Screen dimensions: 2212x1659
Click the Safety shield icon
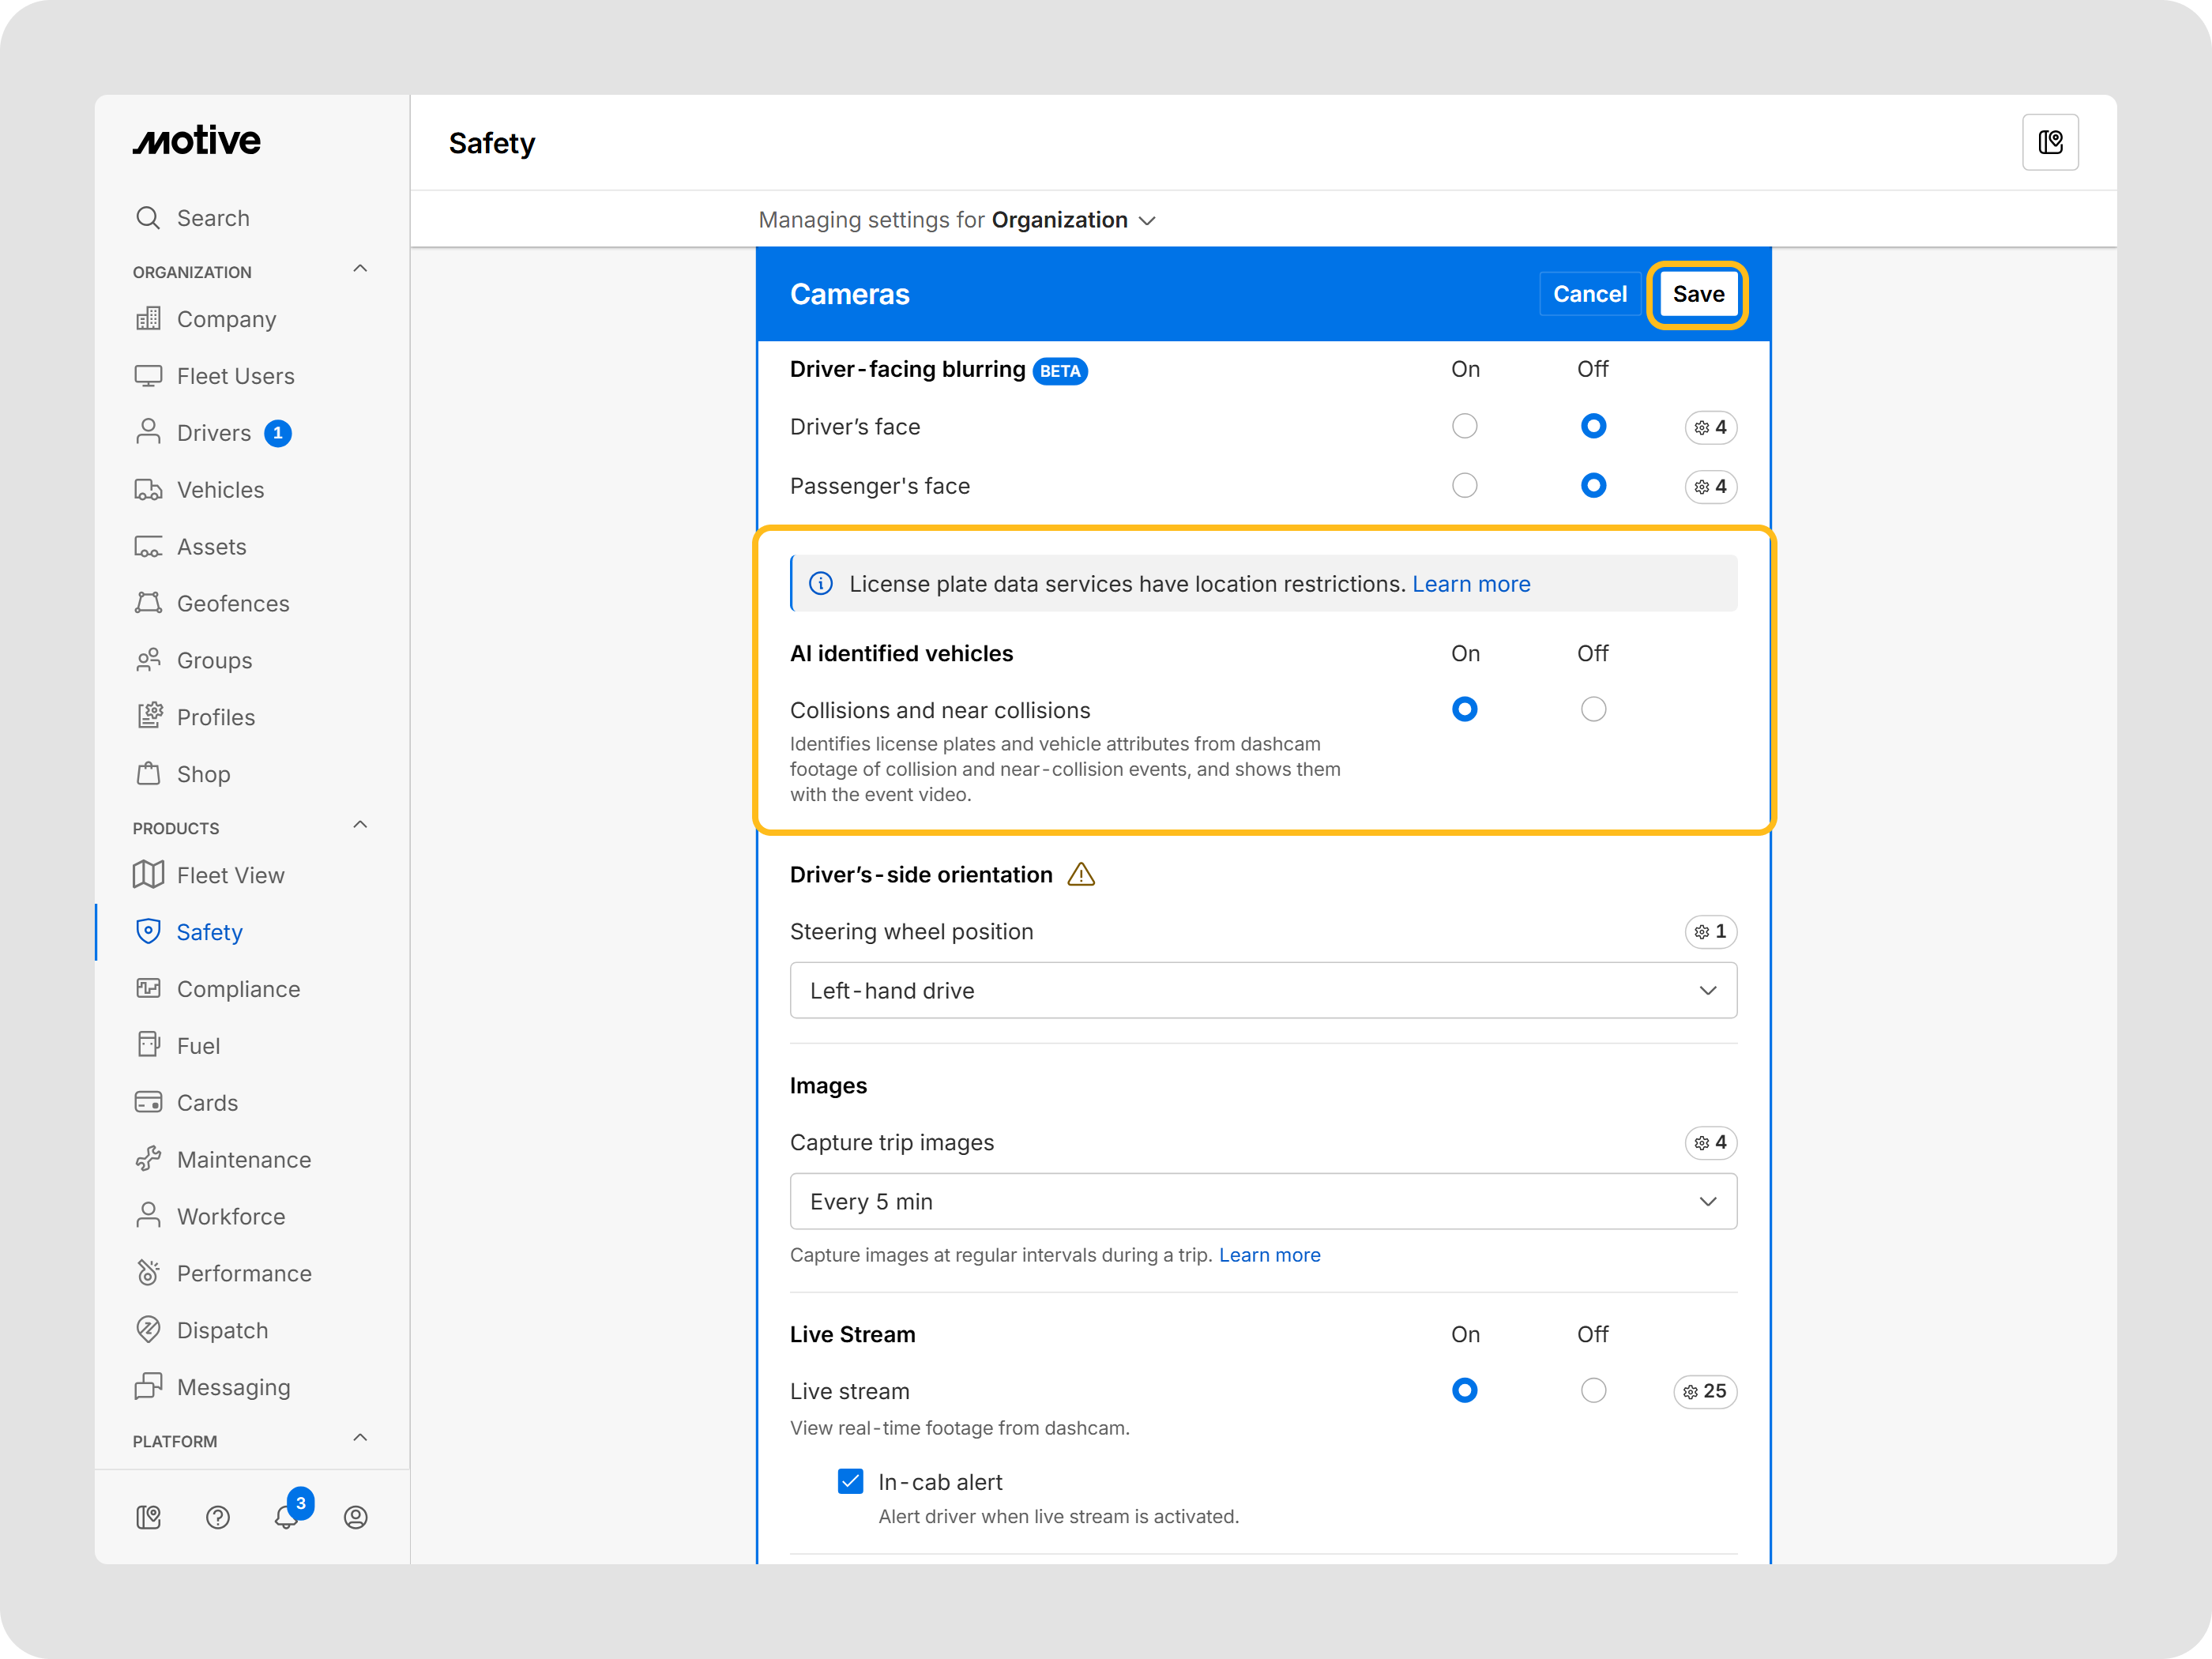tap(148, 931)
